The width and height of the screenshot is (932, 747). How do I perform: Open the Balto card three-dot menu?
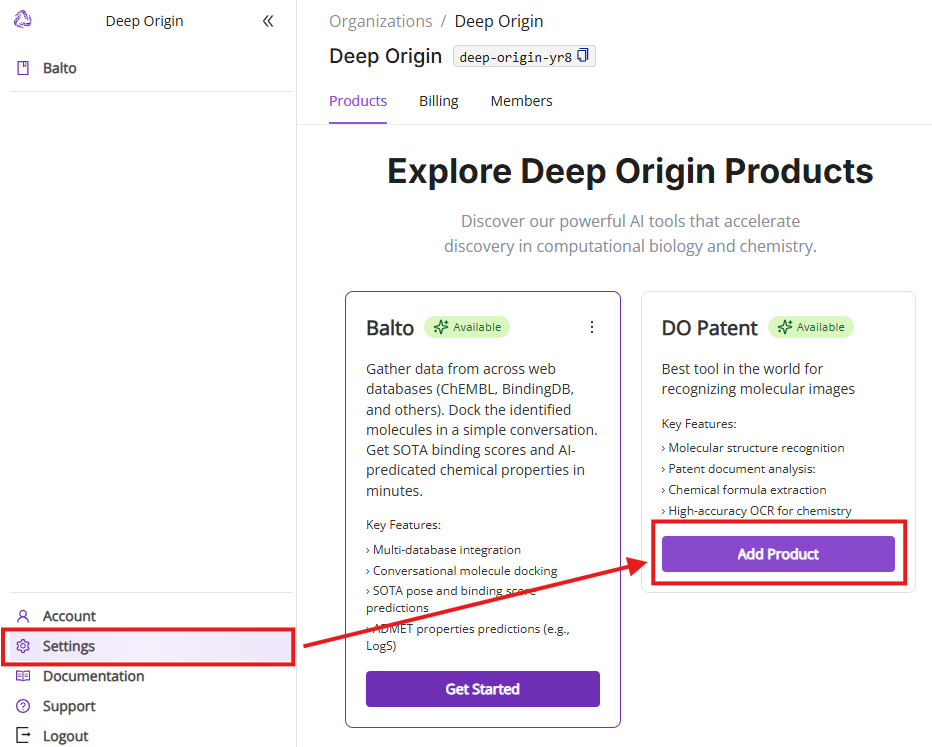592,327
